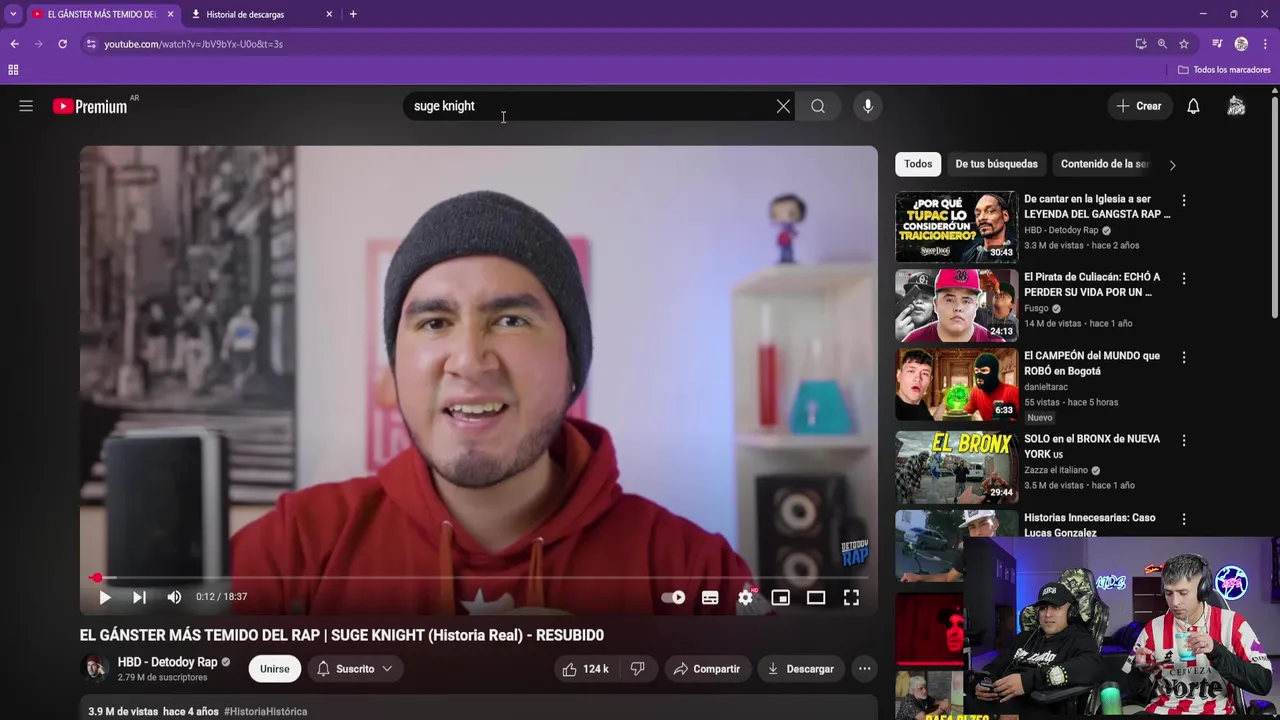The height and width of the screenshot is (720, 1280).
Task: Mute the video volume
Action: coord(174,597)
